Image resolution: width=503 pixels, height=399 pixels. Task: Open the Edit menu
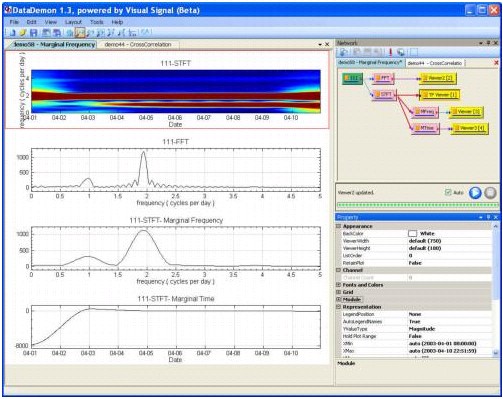coord(31,22)
